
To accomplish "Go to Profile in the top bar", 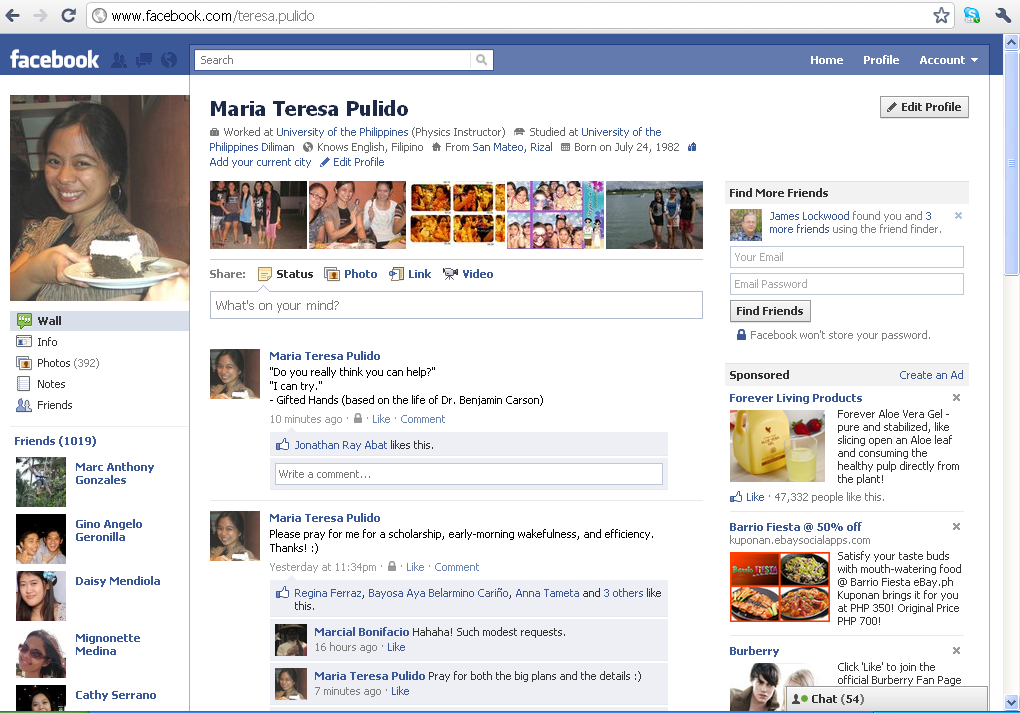I will click(x=881, y=60).
